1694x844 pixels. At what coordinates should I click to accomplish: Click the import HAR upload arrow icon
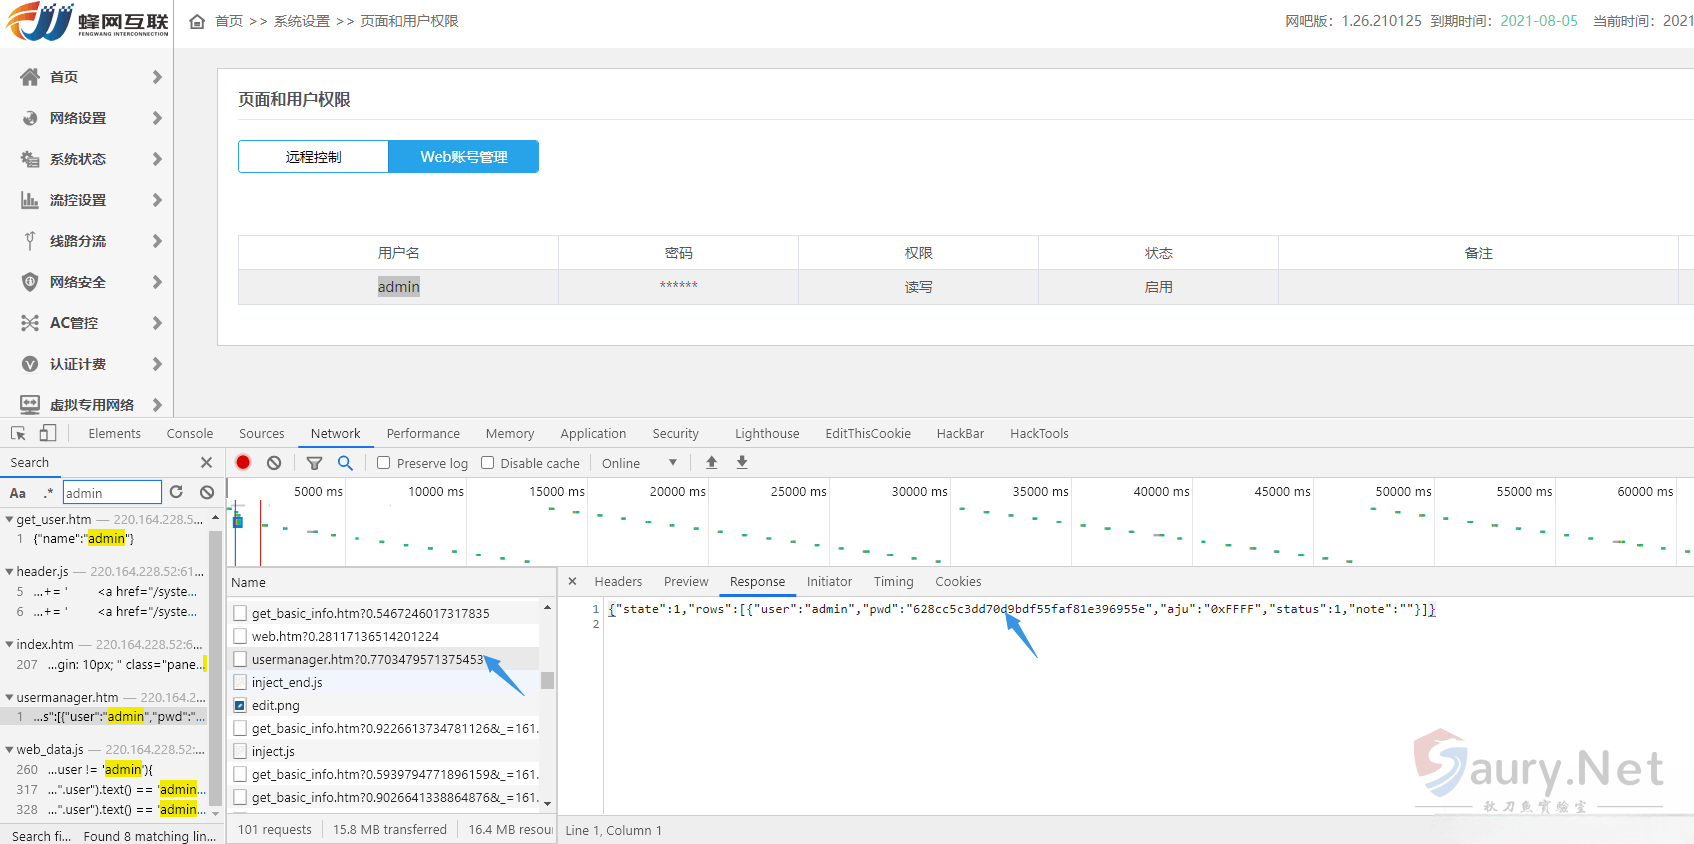coord(711,463)
